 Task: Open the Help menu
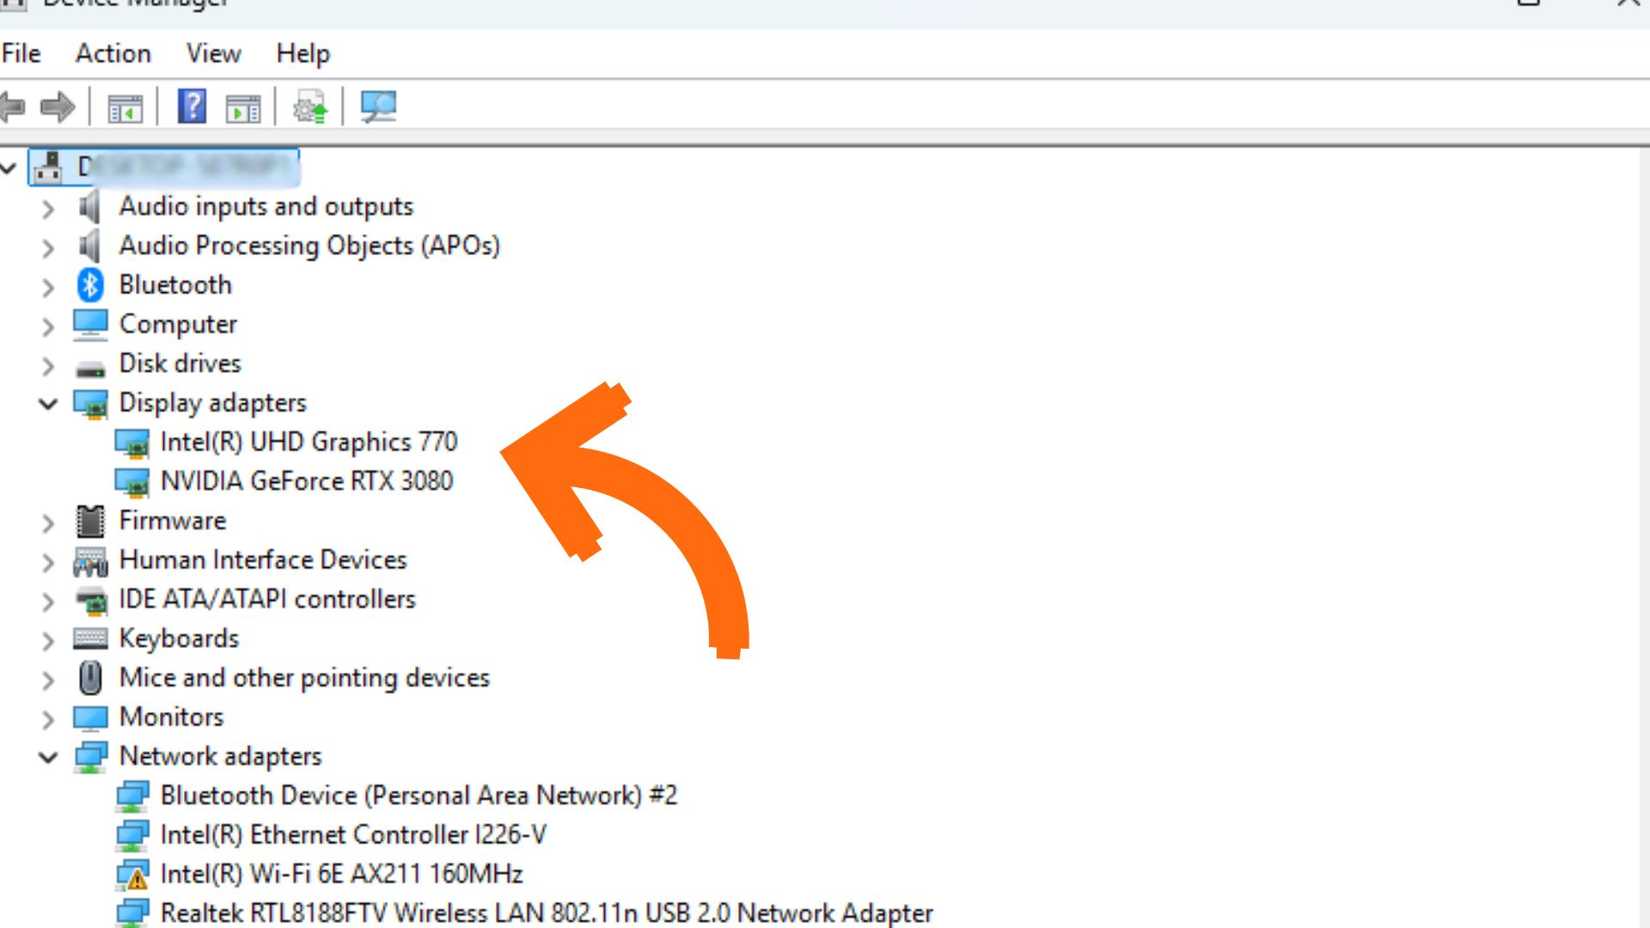[302, 53]
